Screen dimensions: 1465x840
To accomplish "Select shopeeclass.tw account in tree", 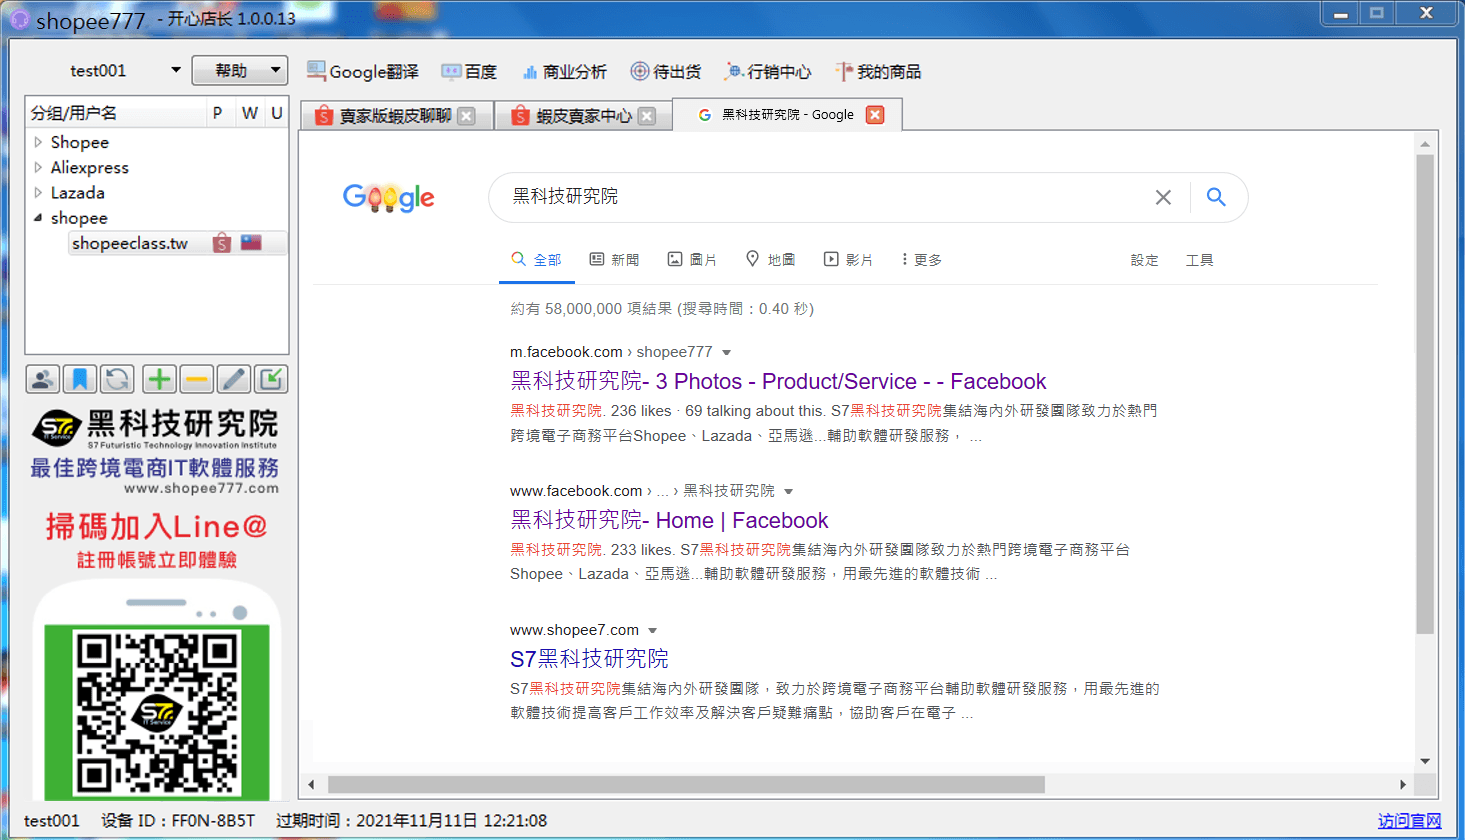I will 130,243.
